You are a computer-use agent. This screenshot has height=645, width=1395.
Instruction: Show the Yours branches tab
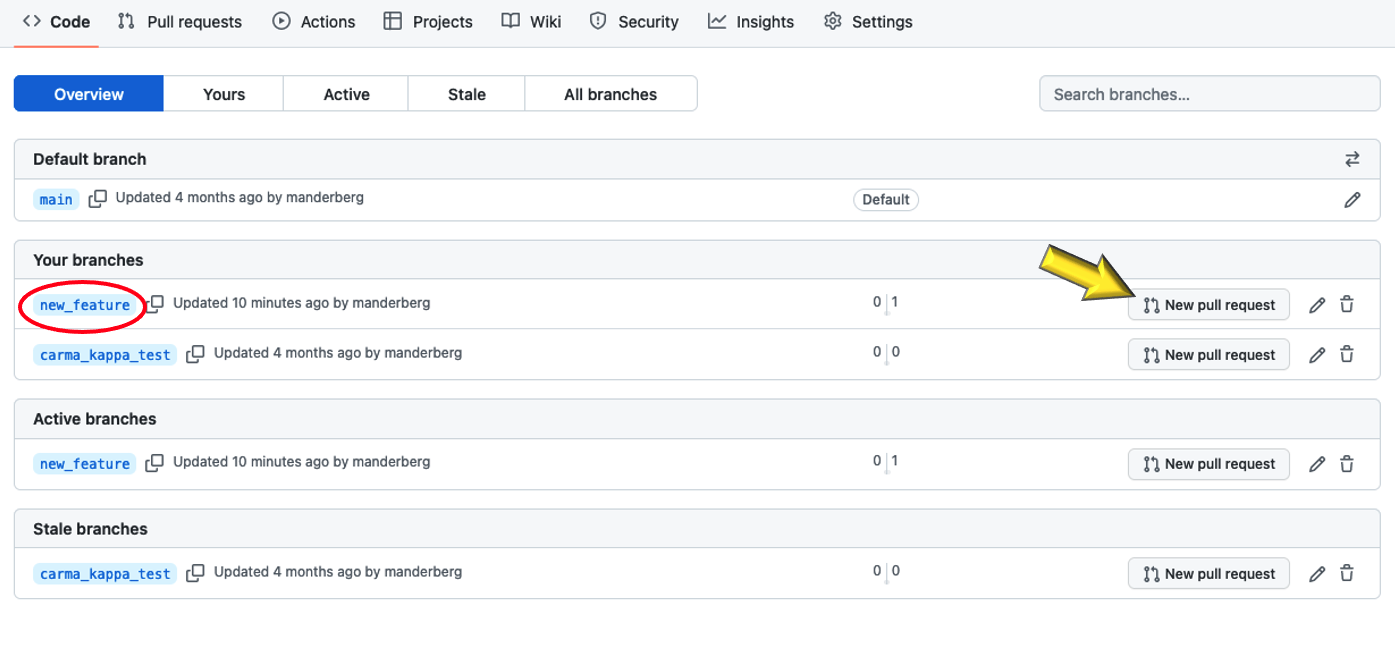click(x=223, y=94)
